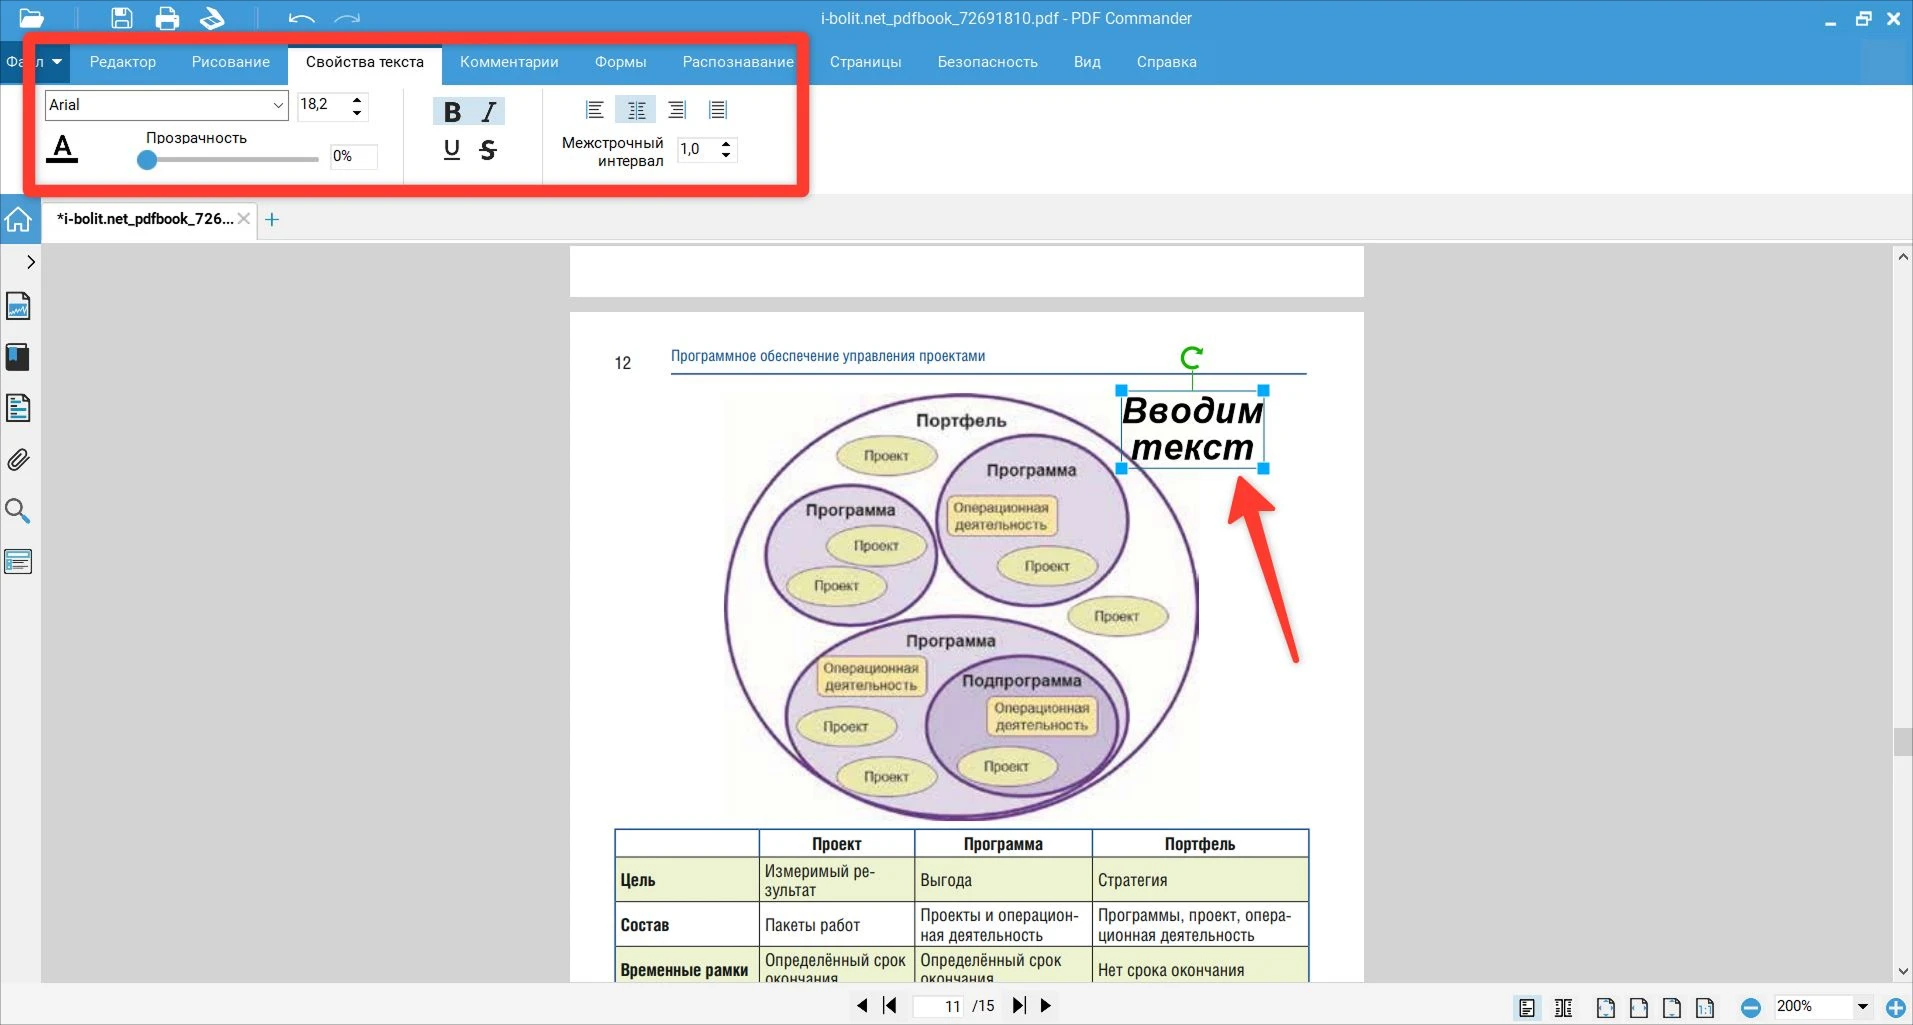Toggle Italic formatting
The height and width of the screenshot is (1025, 1913).
(x=489, y=112)
